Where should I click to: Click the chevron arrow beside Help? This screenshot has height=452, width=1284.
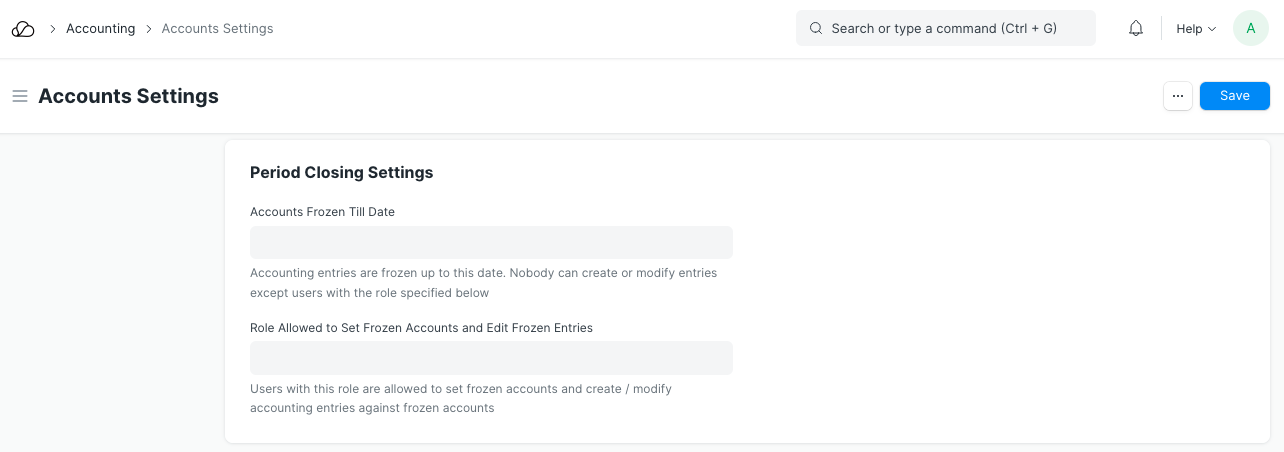click(1212, 29)
